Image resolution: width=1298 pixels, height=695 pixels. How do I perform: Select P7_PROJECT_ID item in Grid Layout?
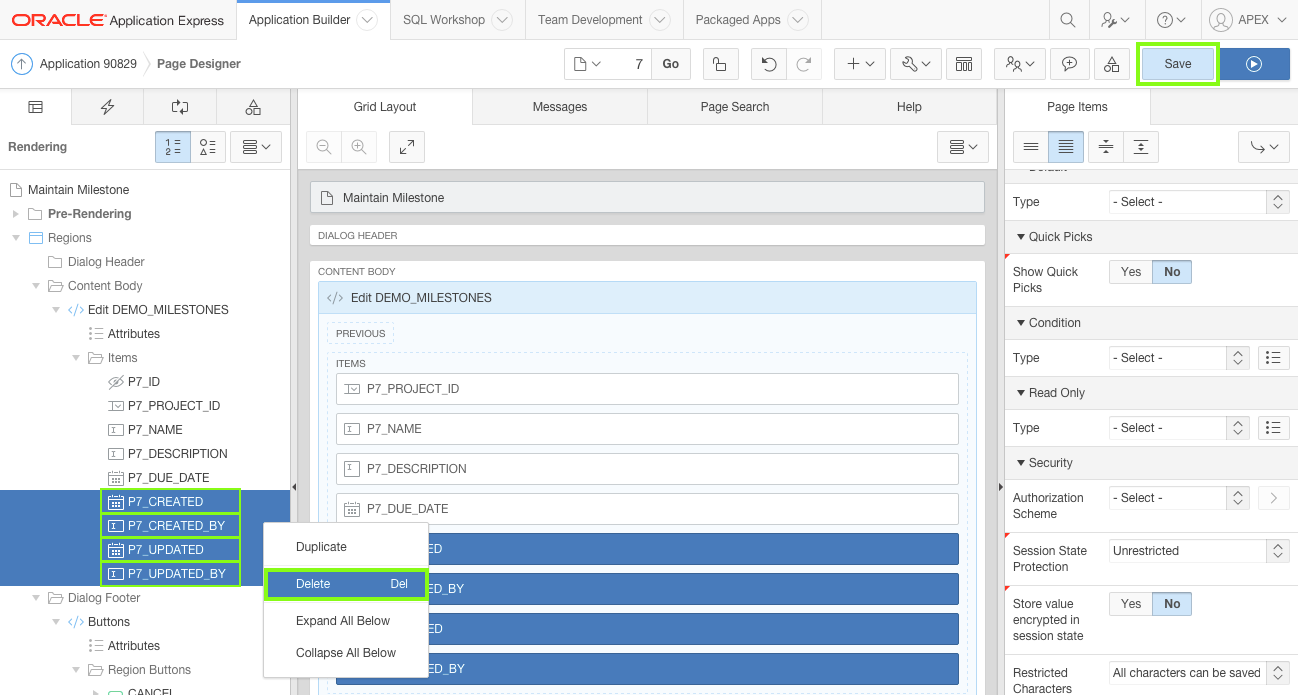point(647,389)
